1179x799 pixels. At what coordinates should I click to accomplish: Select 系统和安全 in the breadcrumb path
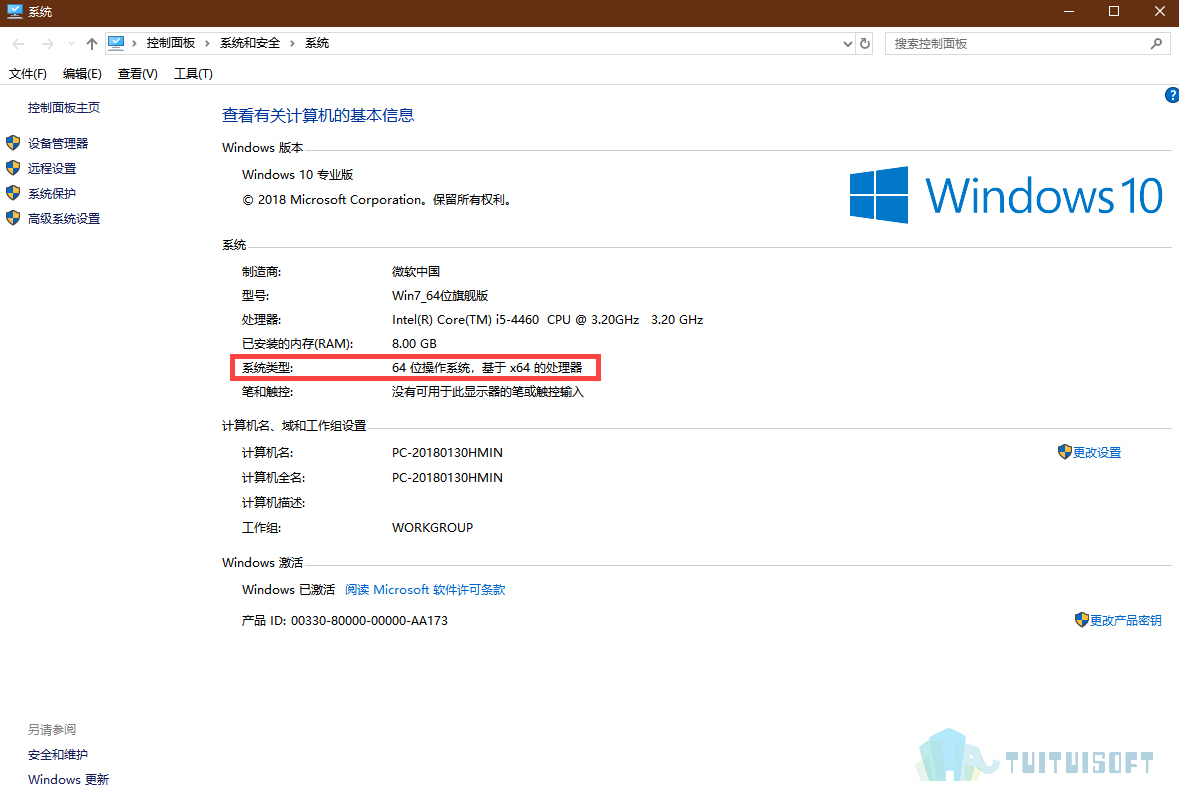250,43
